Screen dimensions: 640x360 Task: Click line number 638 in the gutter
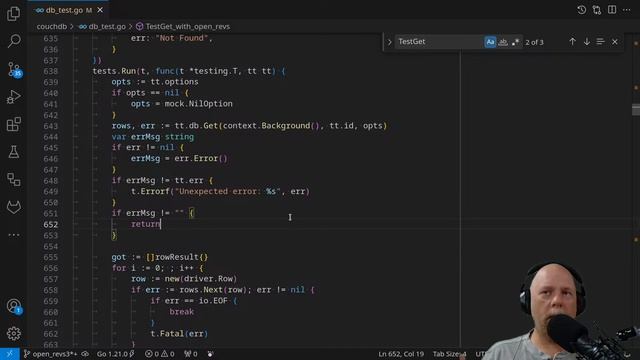[51, 71]
